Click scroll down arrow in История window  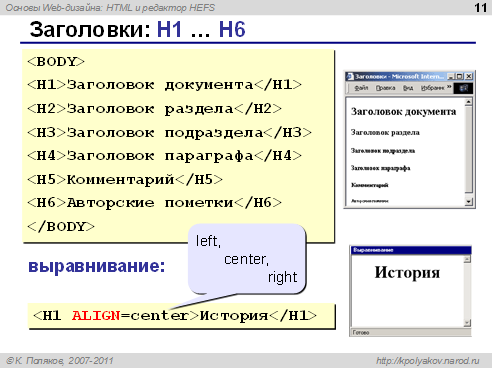point(467,322)
